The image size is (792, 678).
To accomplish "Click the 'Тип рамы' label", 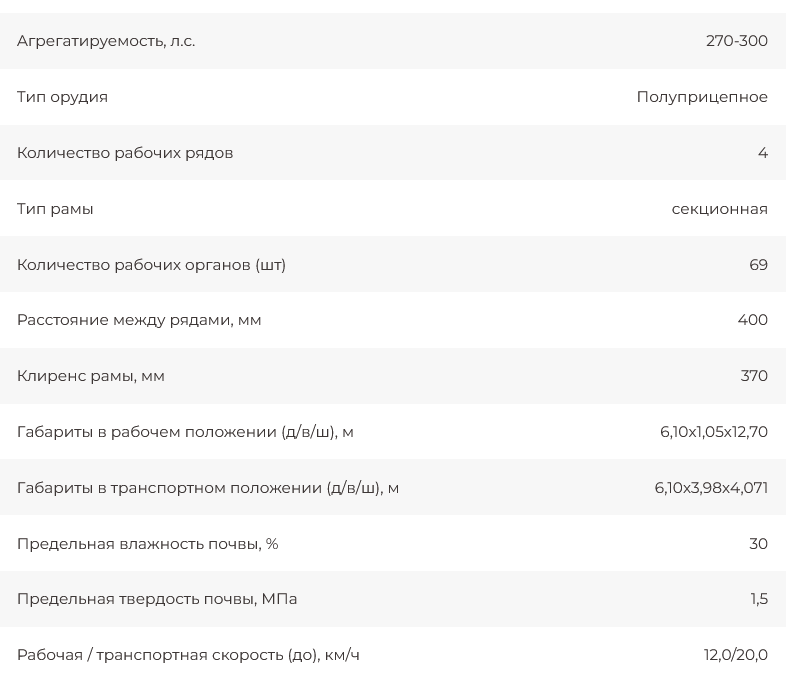I will (x=55, y=209).
